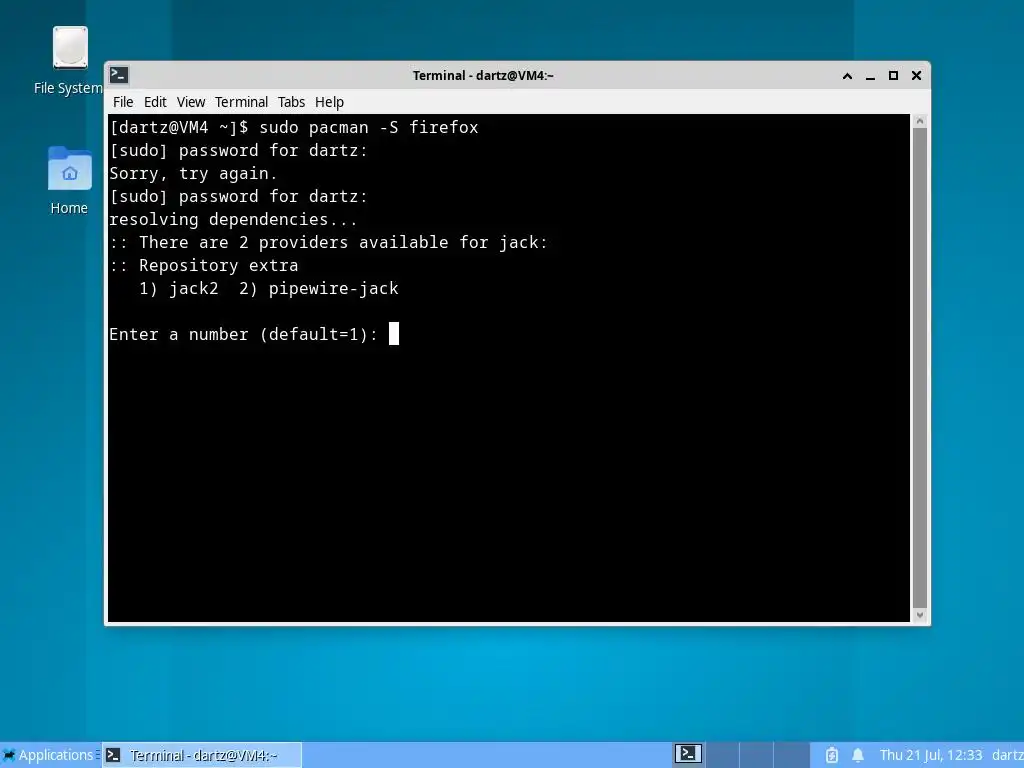The height and width of the screenshot is (768, 1024).
Task: Click the '1) jack2' option text
Action: pyautogui.click(x=178, y=289)
